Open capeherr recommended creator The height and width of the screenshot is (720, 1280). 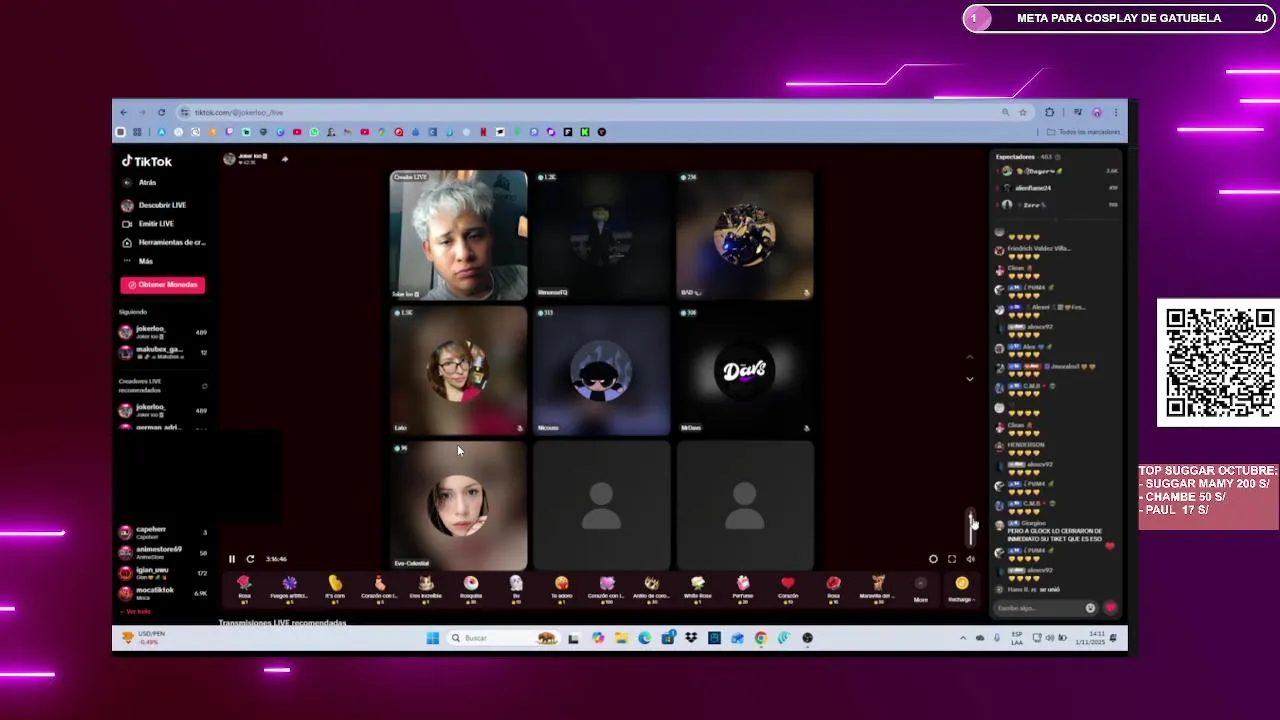pos(163,532)
